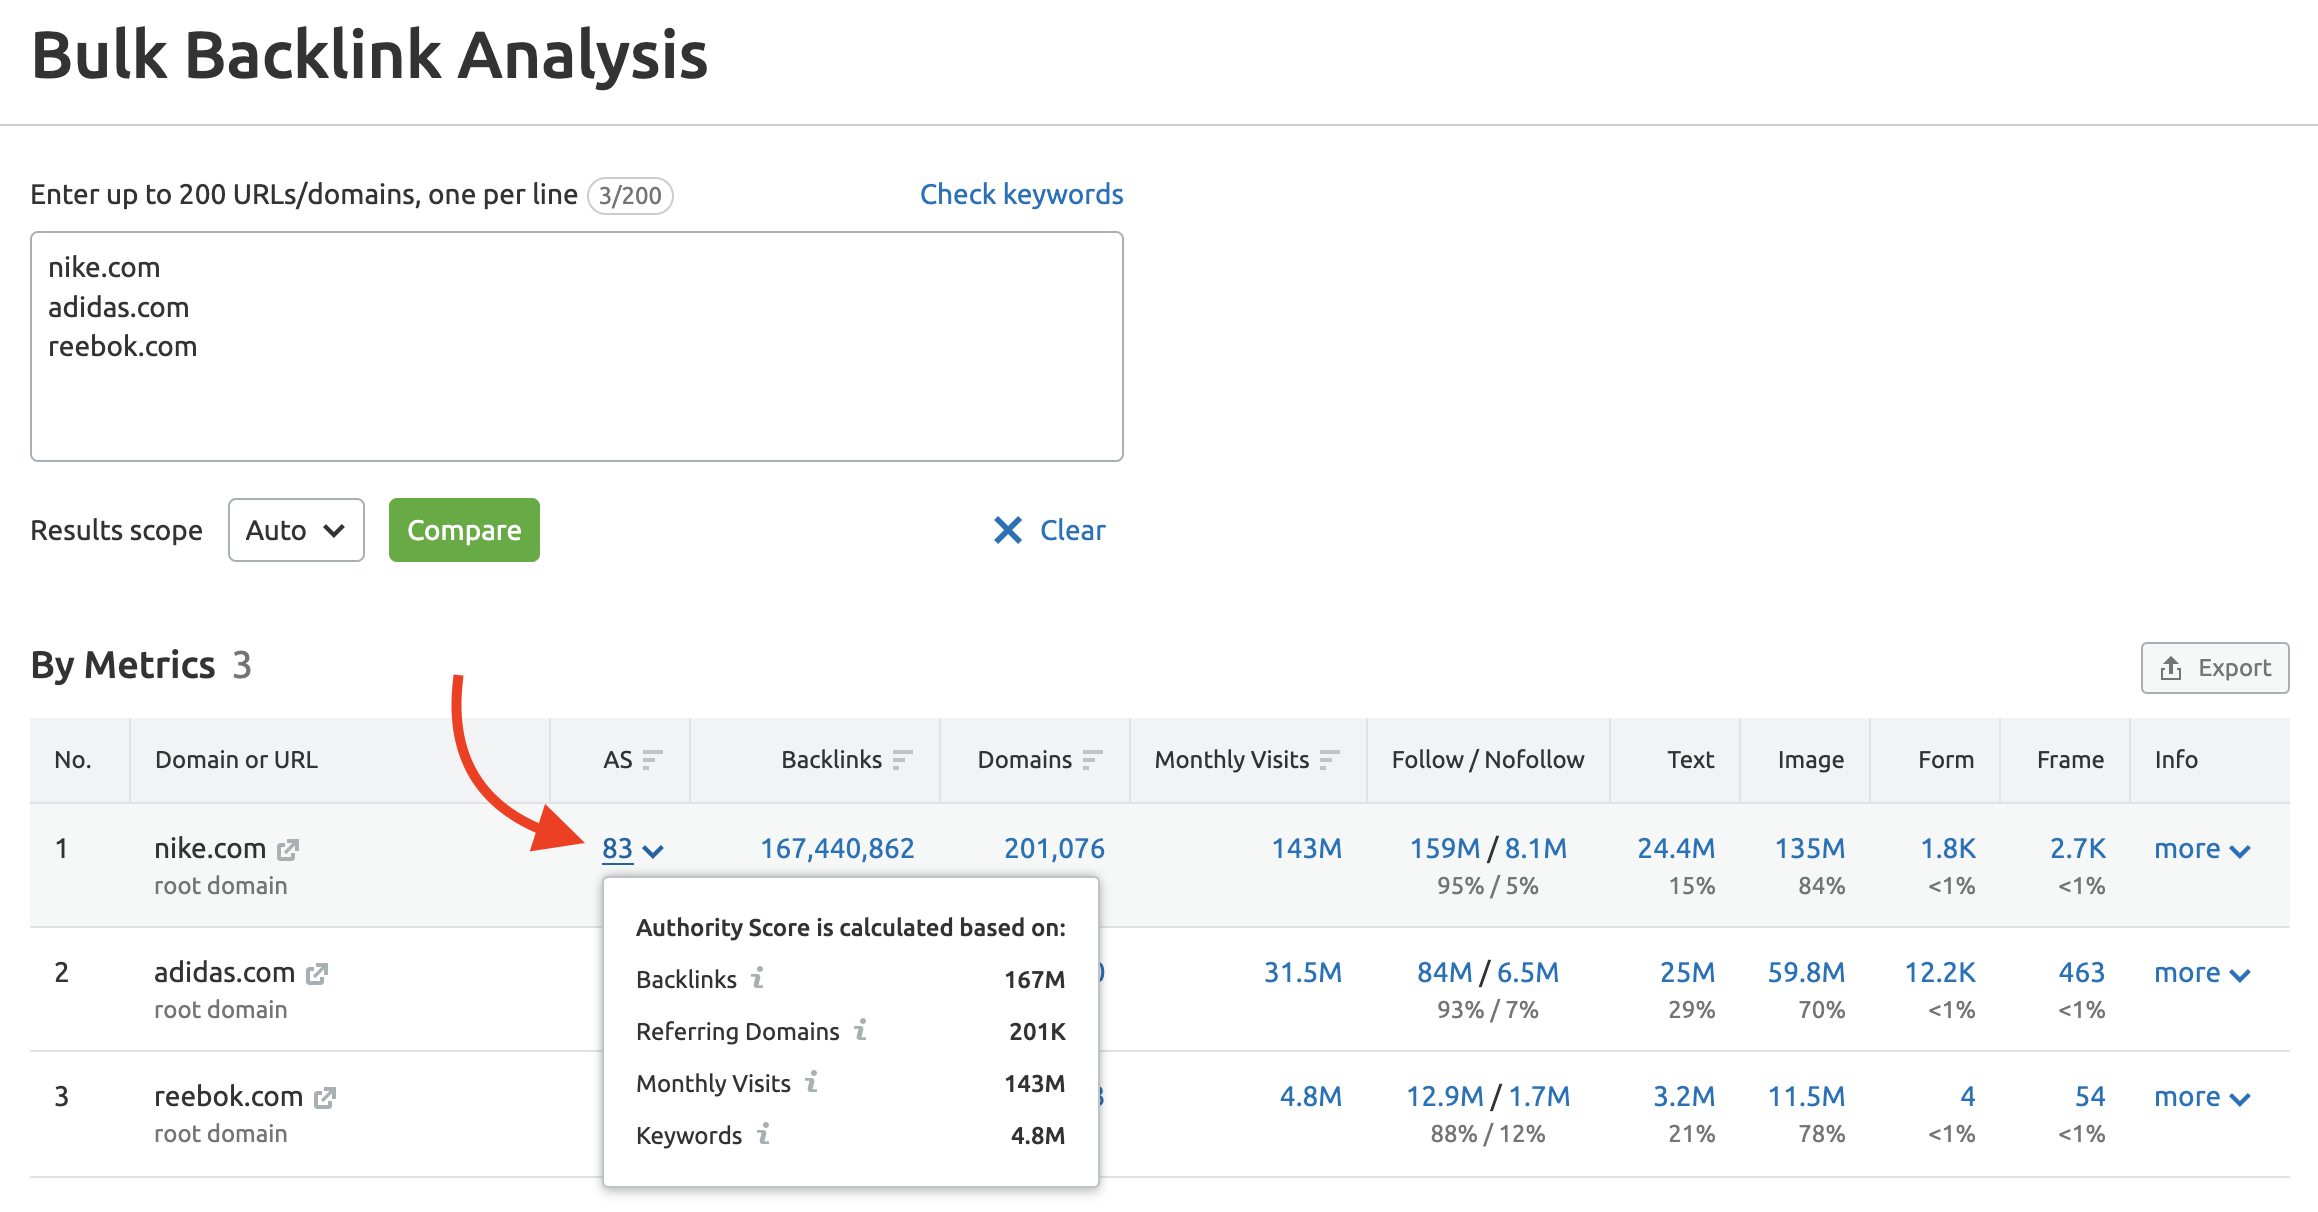Screen dimensions: 2318x1212
Task: Sort by Monthly Visits column icon
Action: [1329, 760]
